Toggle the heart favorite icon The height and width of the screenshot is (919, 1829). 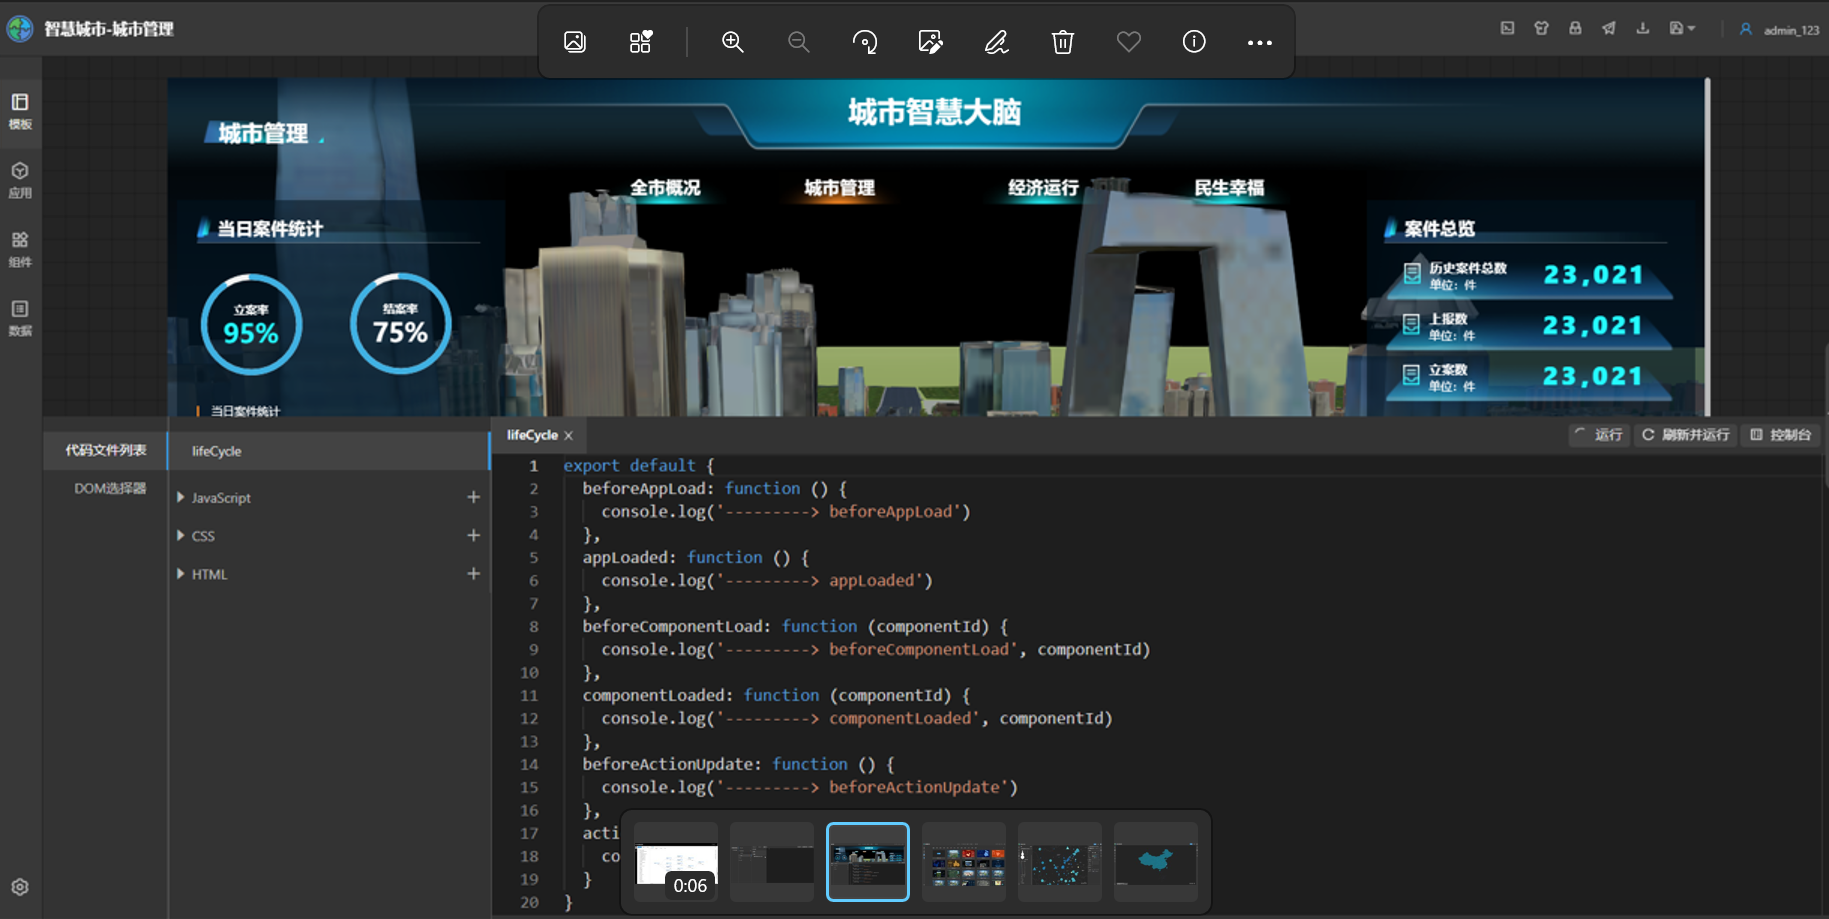click(1128, 42)
